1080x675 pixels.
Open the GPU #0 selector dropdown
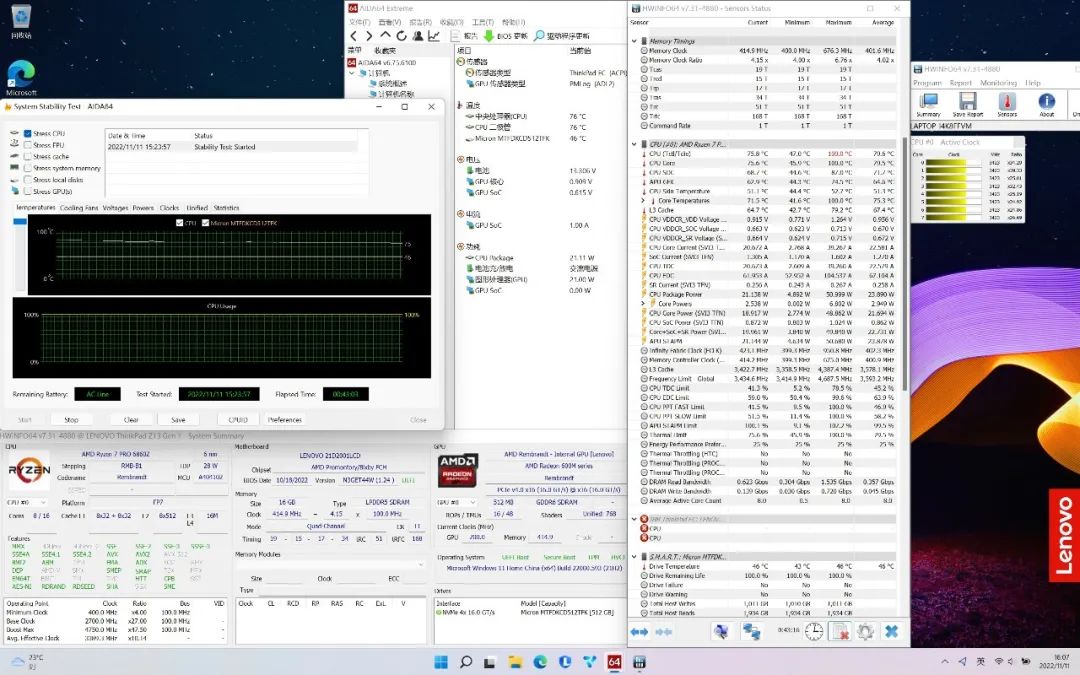click(456, 502)
